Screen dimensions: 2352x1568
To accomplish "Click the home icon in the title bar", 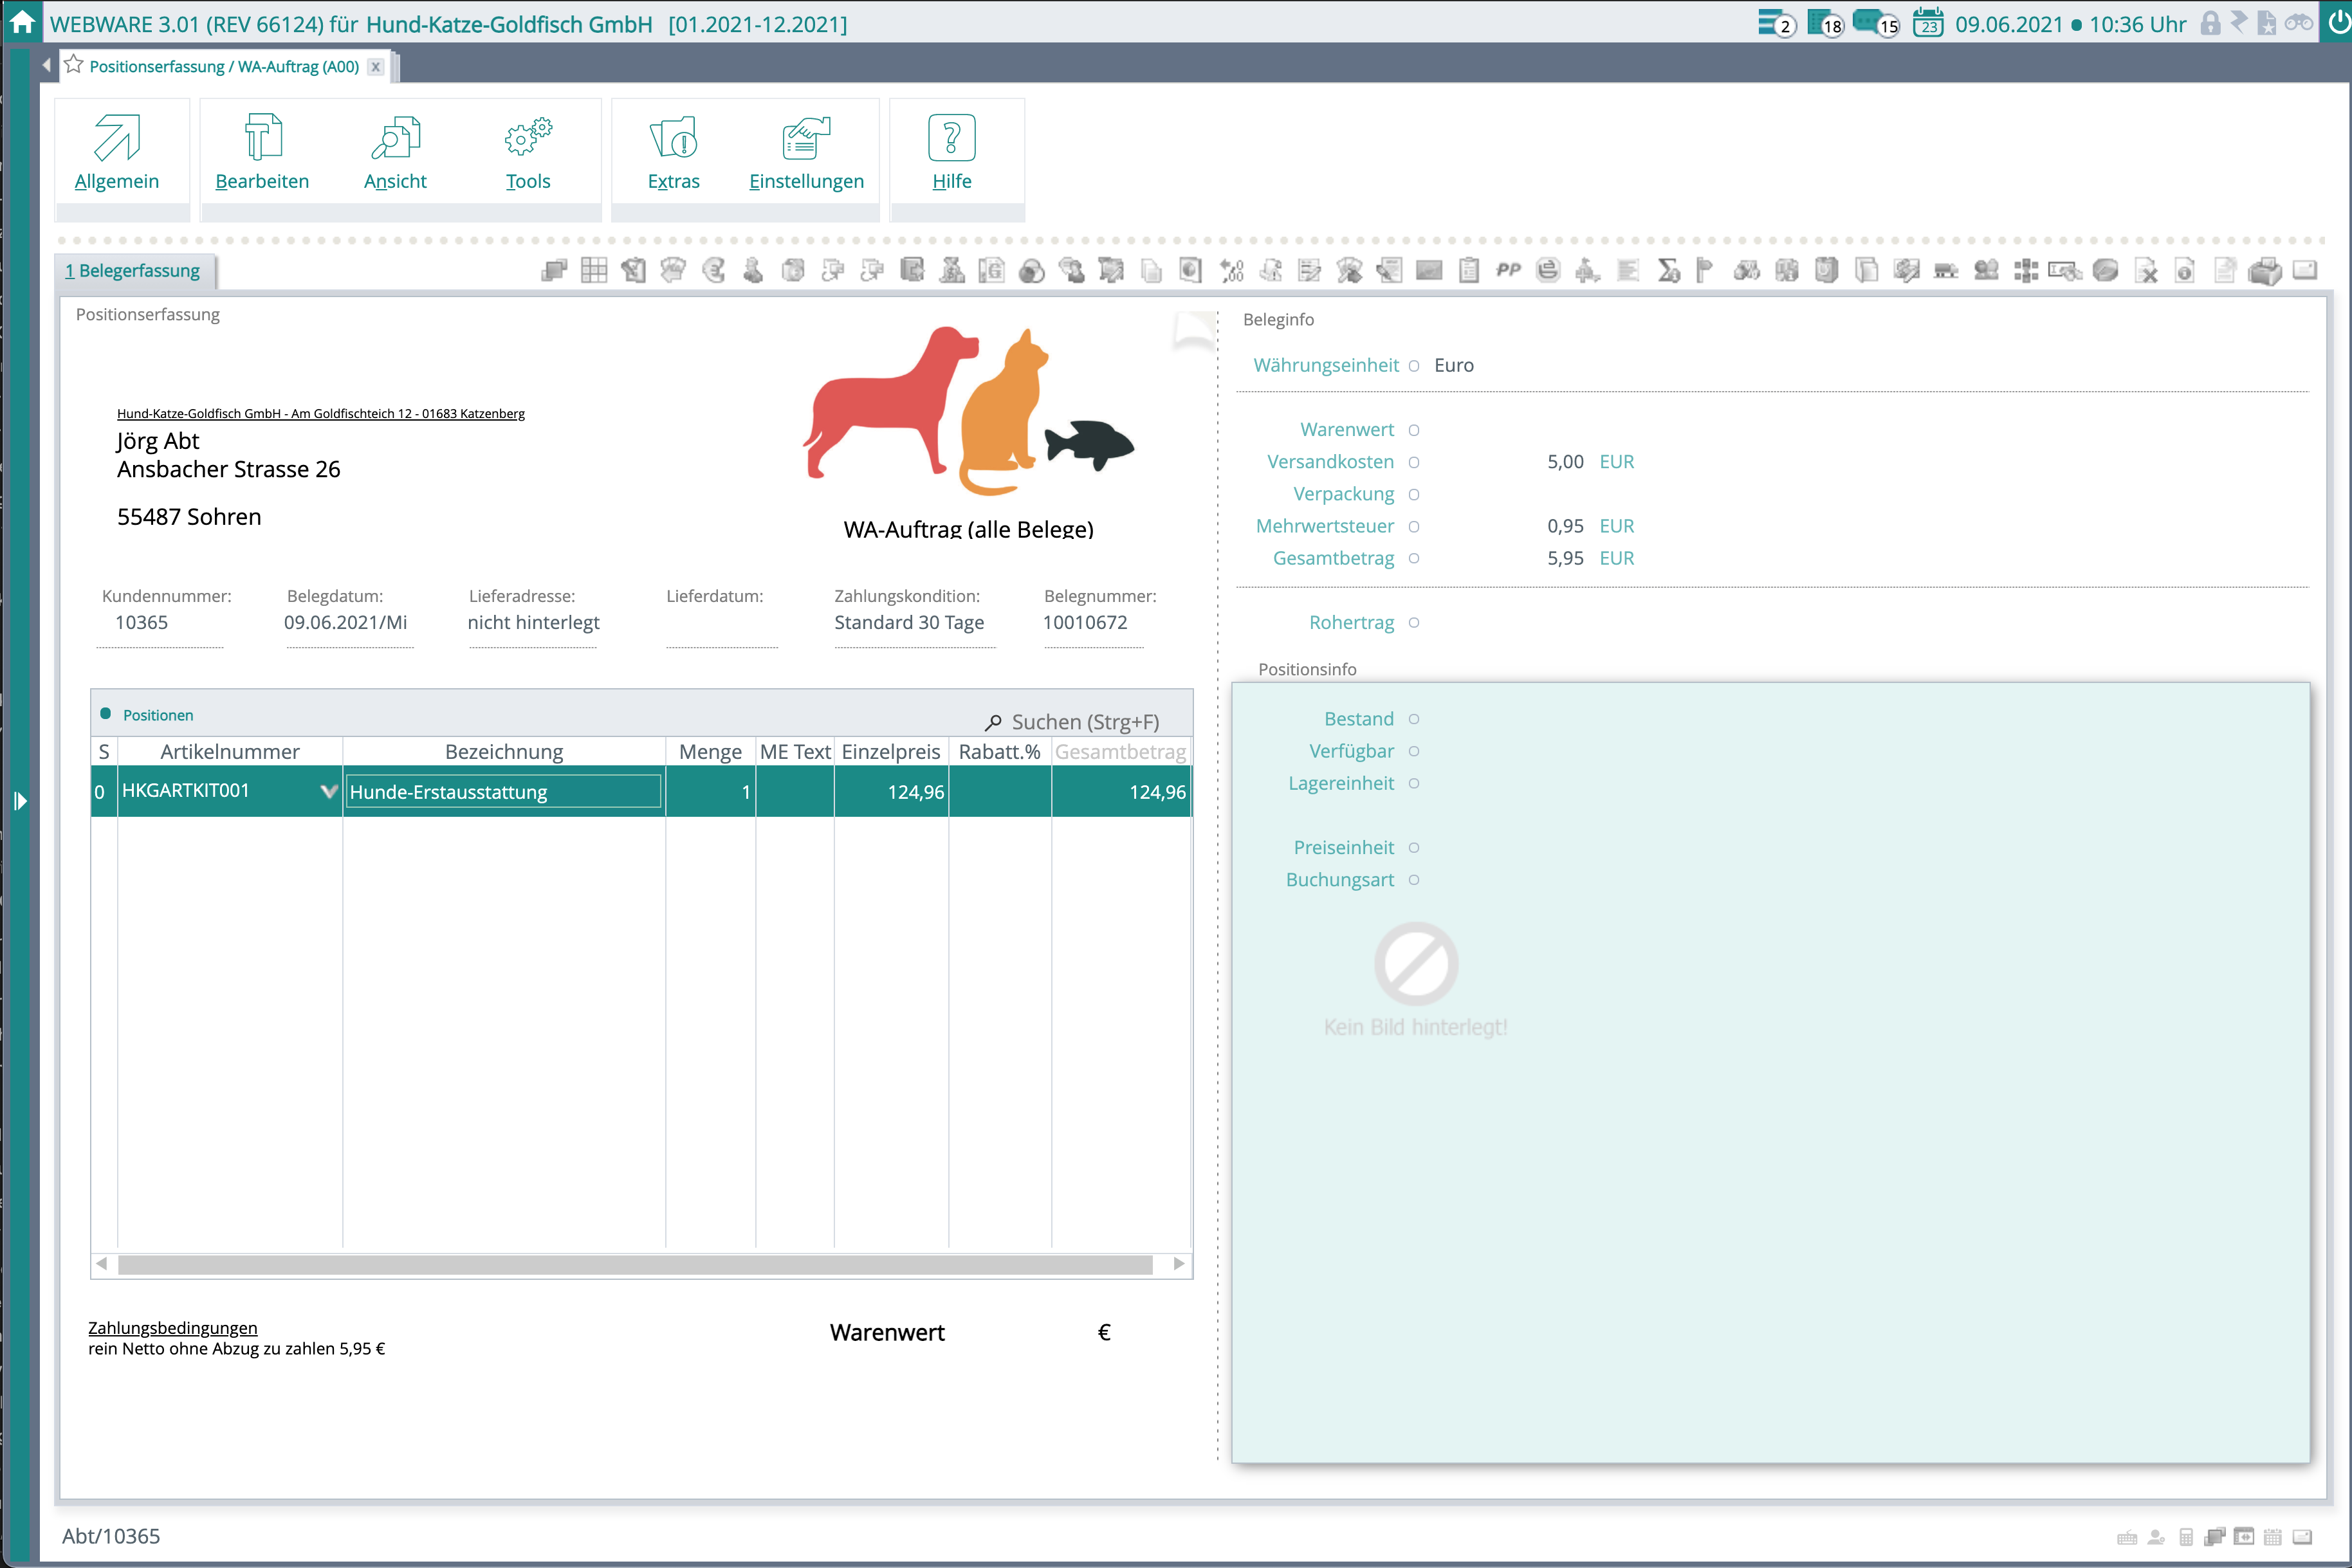I will [x=22, y=22].
